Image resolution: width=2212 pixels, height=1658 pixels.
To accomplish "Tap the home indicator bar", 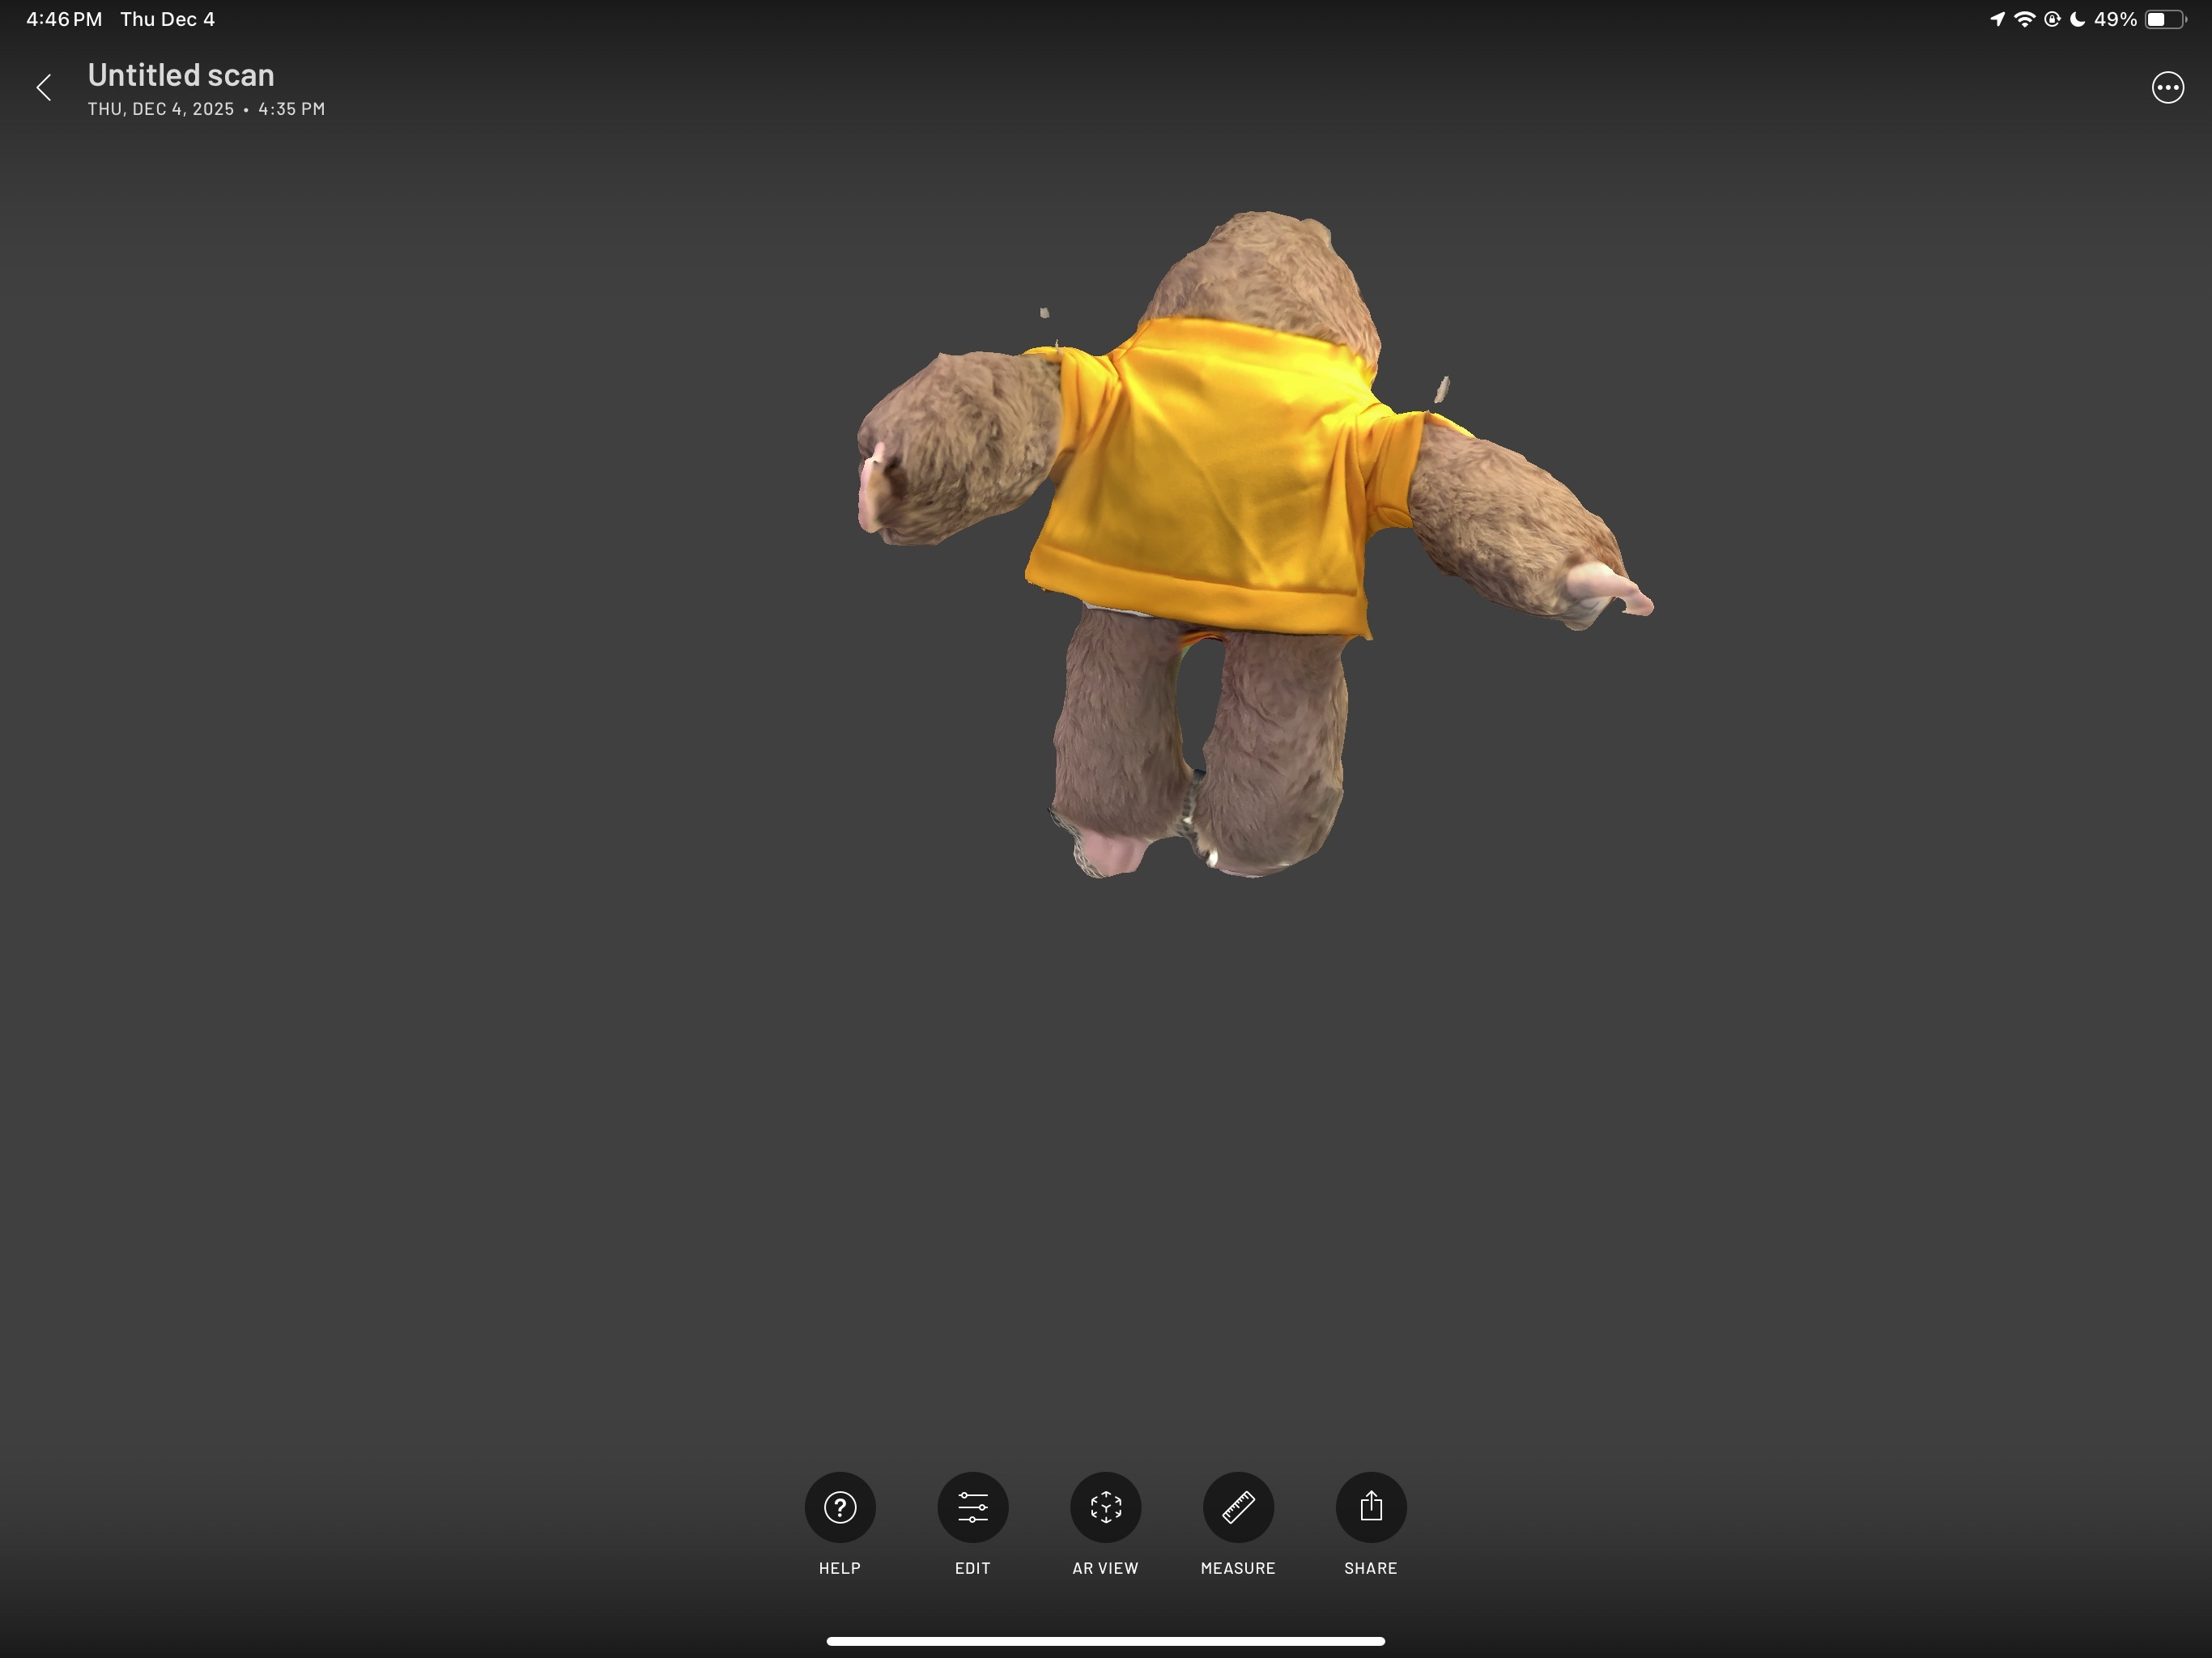I will click(x=1106, y=1640).
